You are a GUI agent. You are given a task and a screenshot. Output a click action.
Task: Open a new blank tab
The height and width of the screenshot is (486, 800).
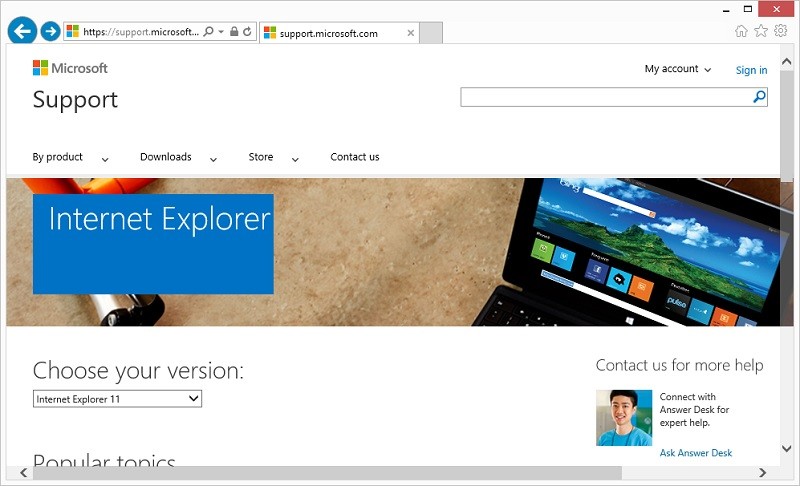point(431,33)
